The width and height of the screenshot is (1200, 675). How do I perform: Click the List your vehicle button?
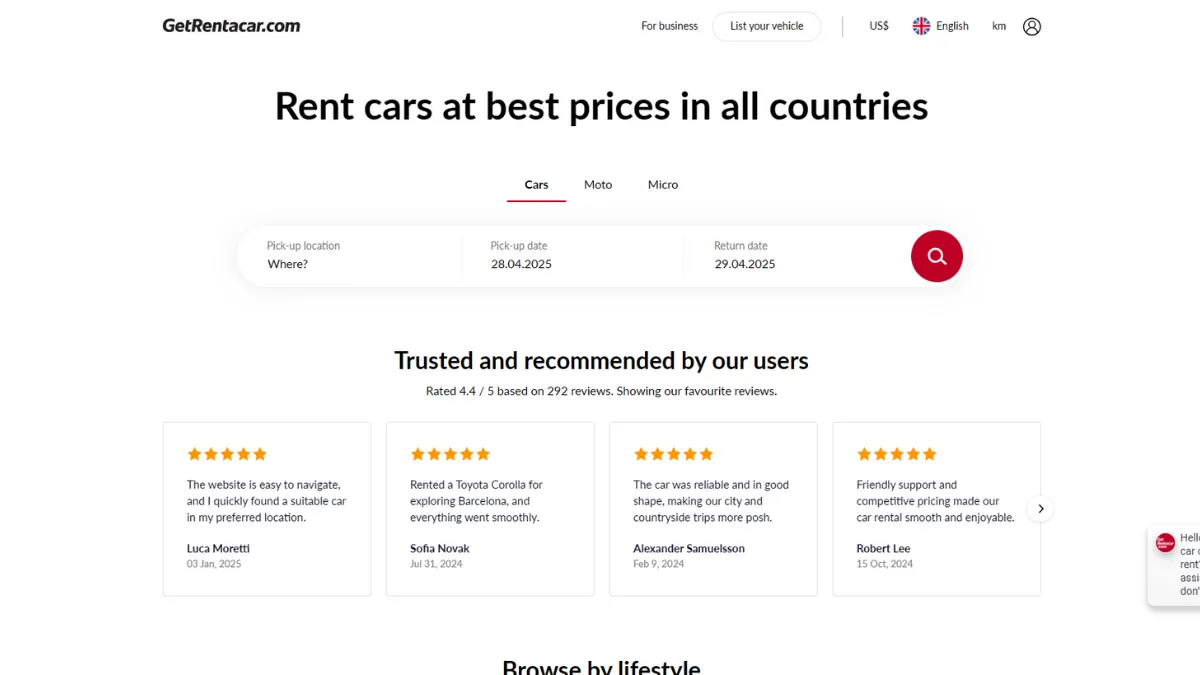click(767, 26)
